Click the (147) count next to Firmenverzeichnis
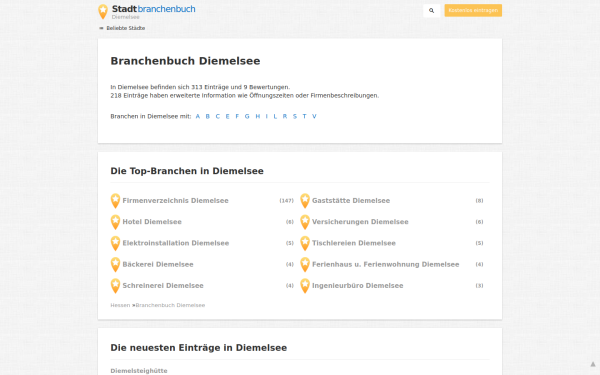The width and height of the screenshot is (600, 375). click(287, 201)
